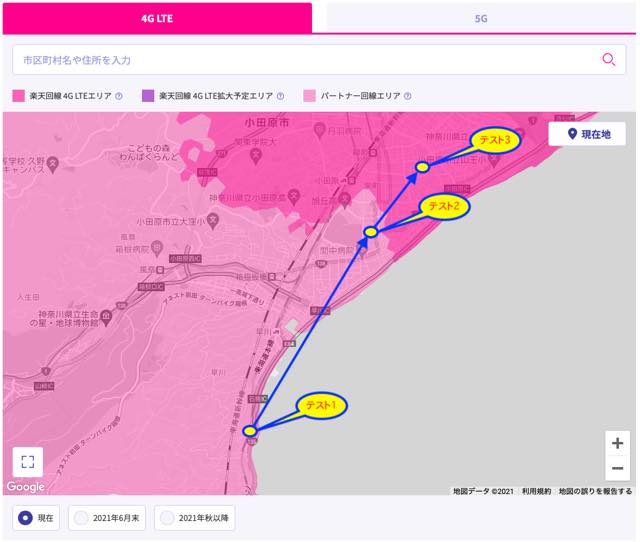Click the 神奈川県立生命の星・地球博物館 museum marker
Image resolution: width=640 pixels, height=542 pixels.
[x=106, y=316]
